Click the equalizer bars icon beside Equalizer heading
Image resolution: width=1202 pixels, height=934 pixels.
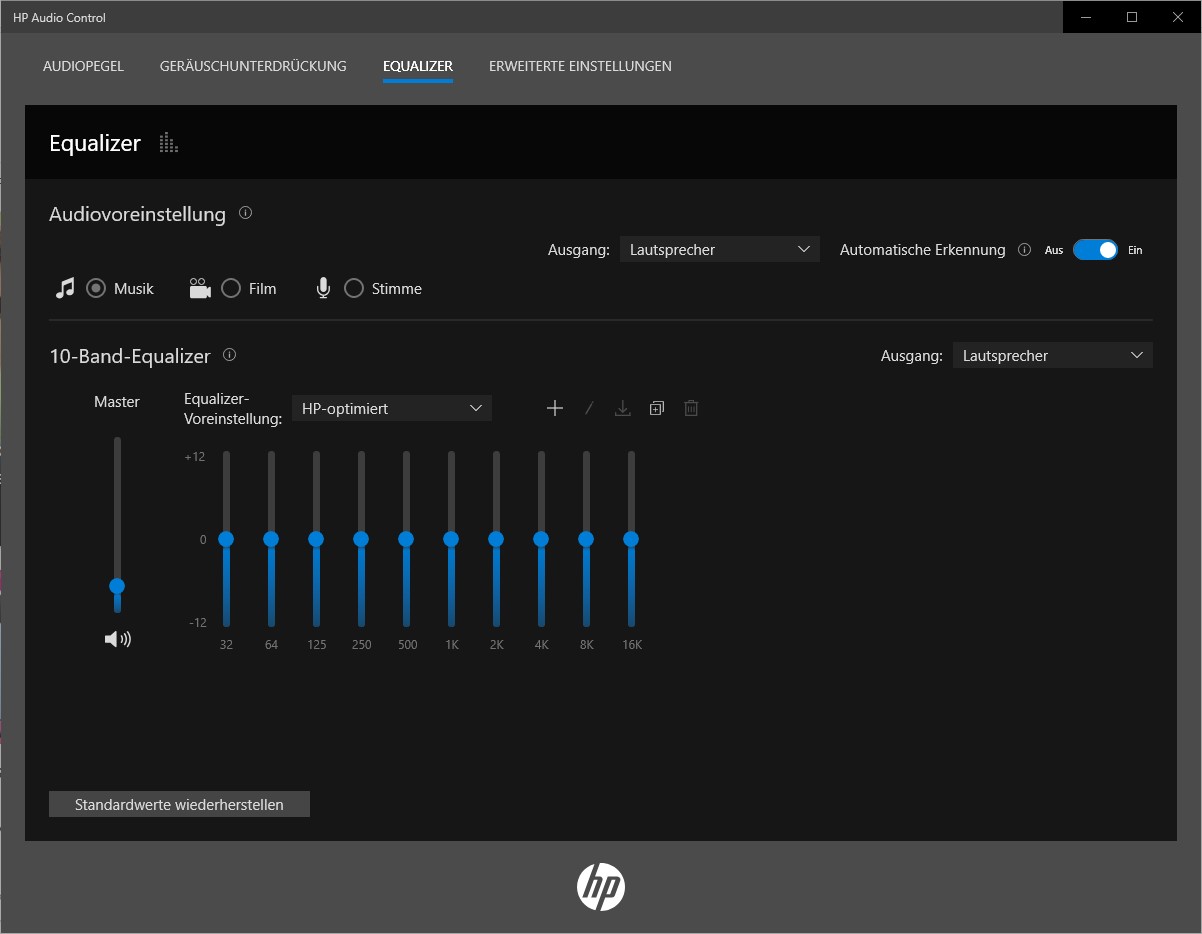tap(169, 143)
